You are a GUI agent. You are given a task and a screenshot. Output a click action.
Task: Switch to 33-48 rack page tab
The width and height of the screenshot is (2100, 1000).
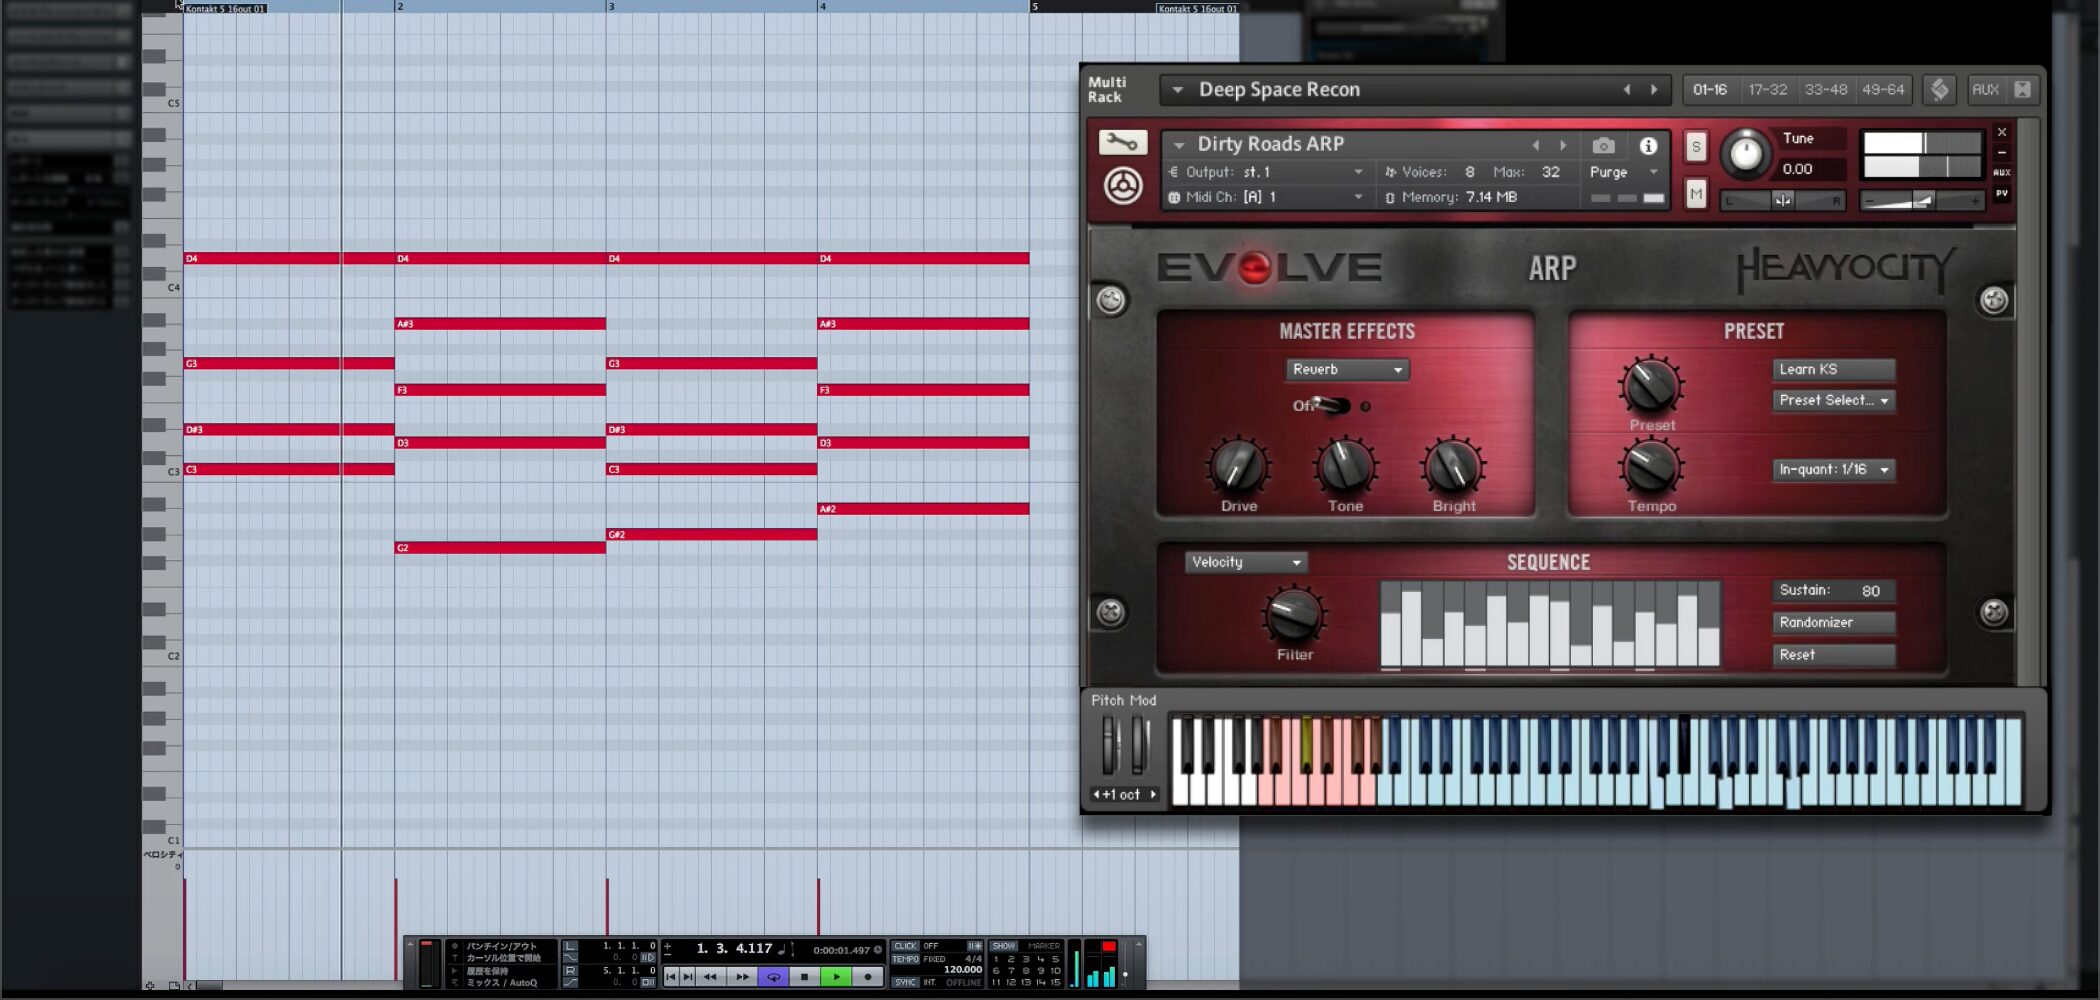click(1825, 90)
